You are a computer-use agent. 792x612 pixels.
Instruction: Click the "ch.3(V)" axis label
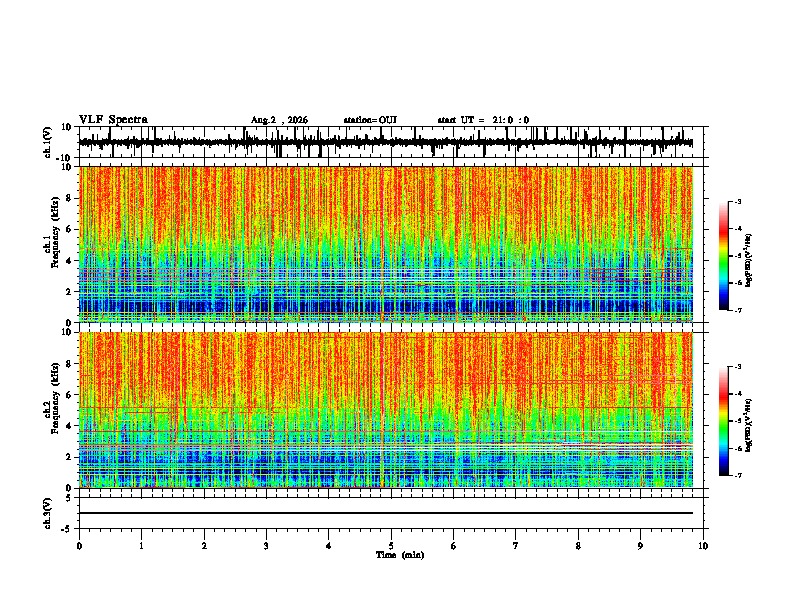48,513
